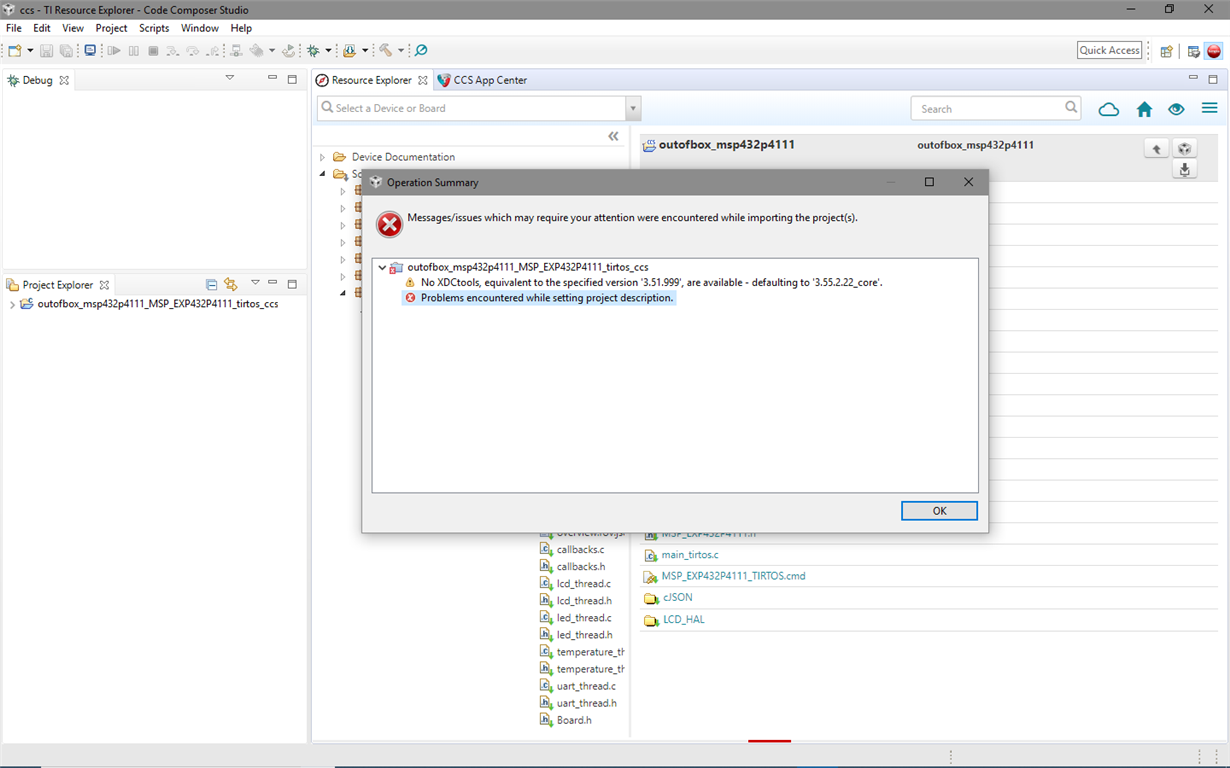The width and height of the screenshot is (1230, 768).
Task: Open the Debug view menu triangle
Action: click(229, 78)
